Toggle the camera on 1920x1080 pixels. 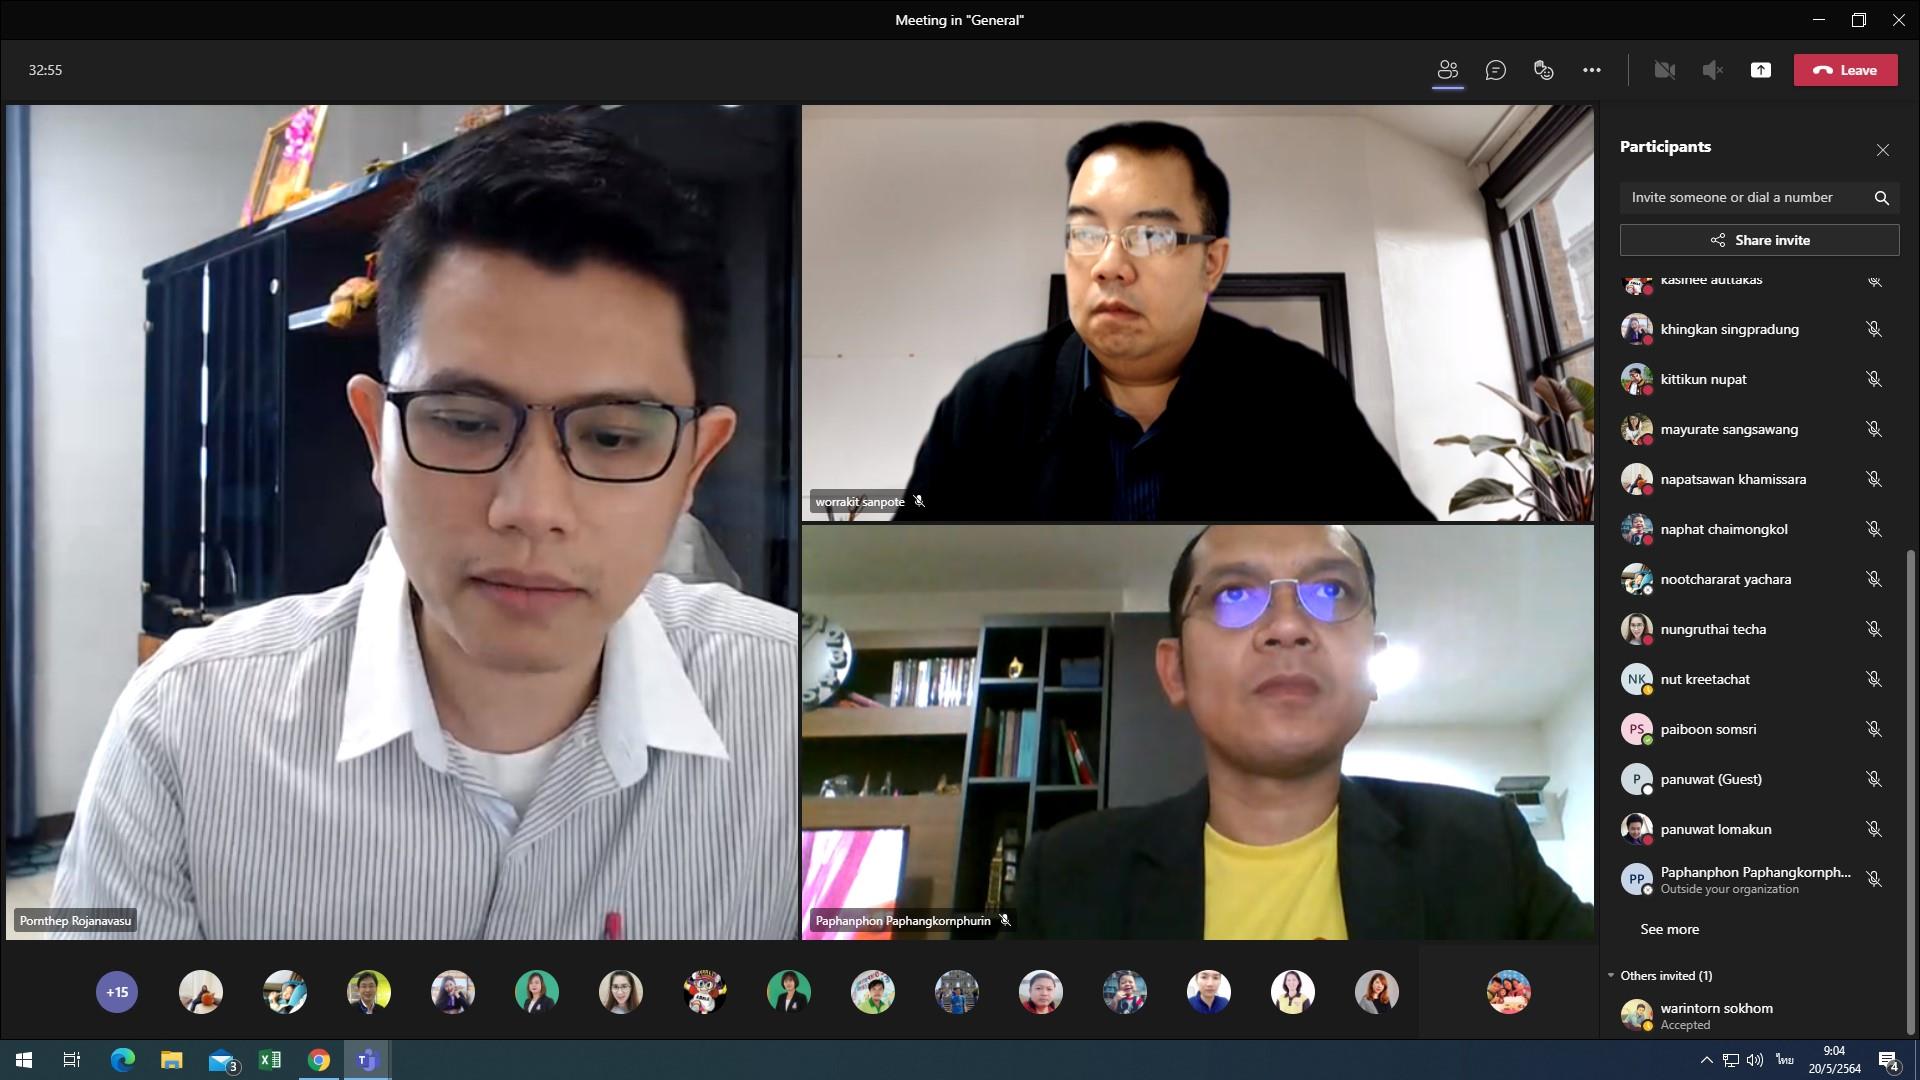point(1664,70)
